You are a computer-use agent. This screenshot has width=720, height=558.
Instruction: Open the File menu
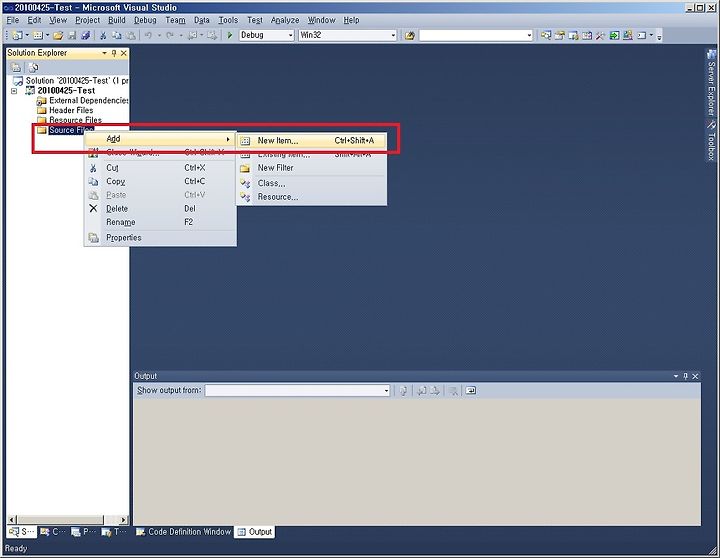pyautogui.click(x=13, y=20)
